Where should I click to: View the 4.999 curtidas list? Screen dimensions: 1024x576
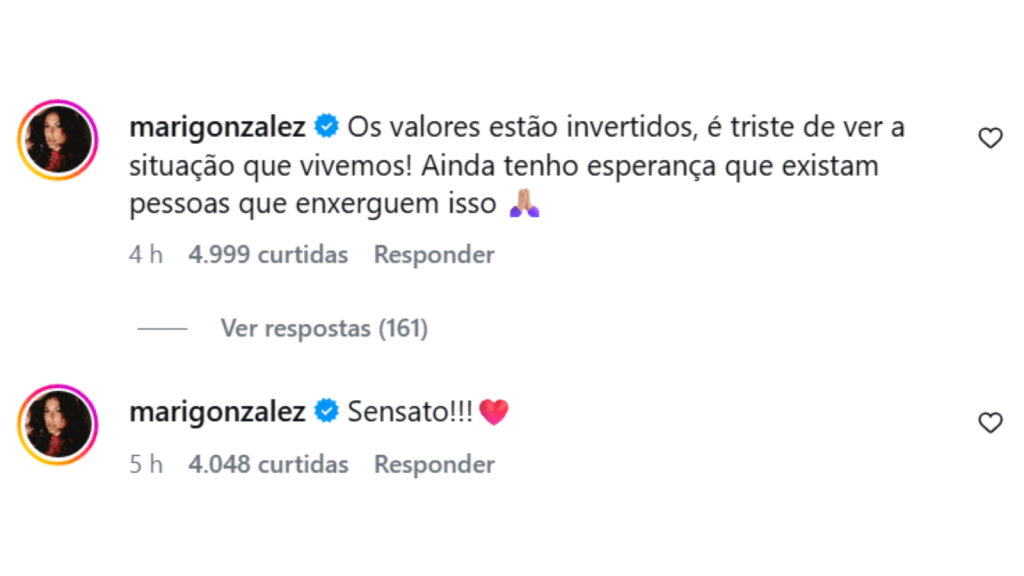point(268,255)
